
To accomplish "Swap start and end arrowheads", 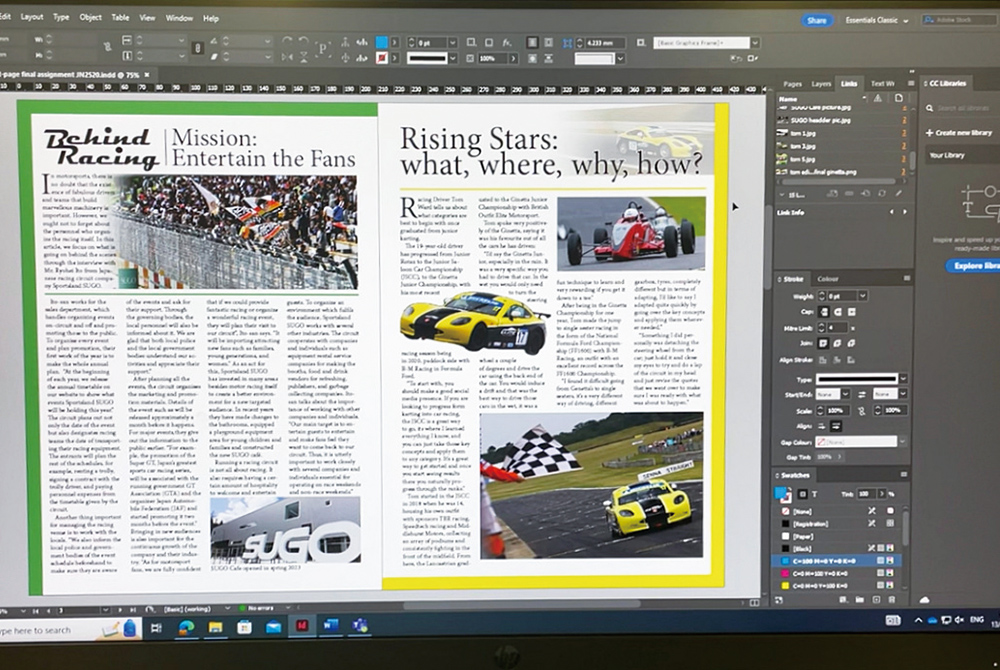I will (861, 395).
